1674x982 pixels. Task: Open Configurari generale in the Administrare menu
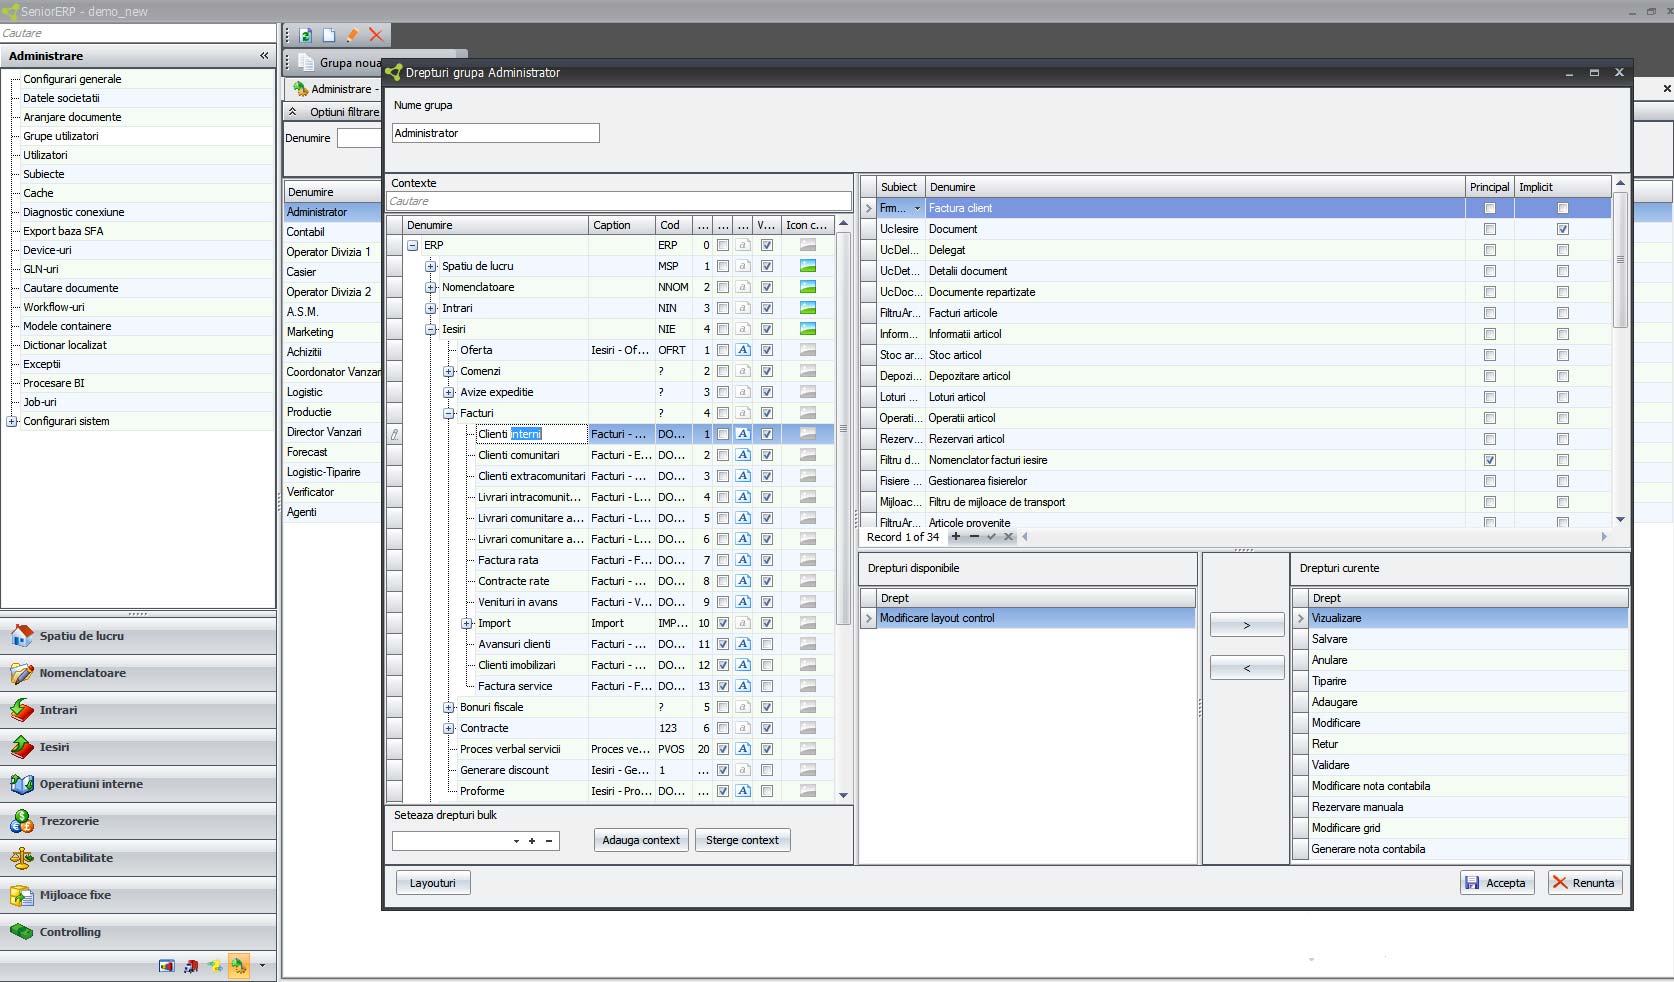point(72,79)
